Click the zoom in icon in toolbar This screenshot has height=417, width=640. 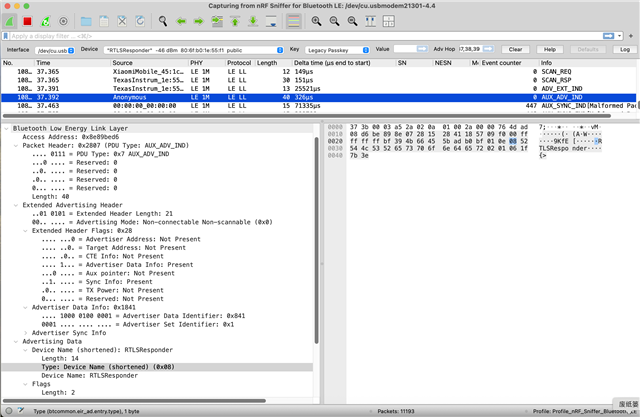click(316, 20)
